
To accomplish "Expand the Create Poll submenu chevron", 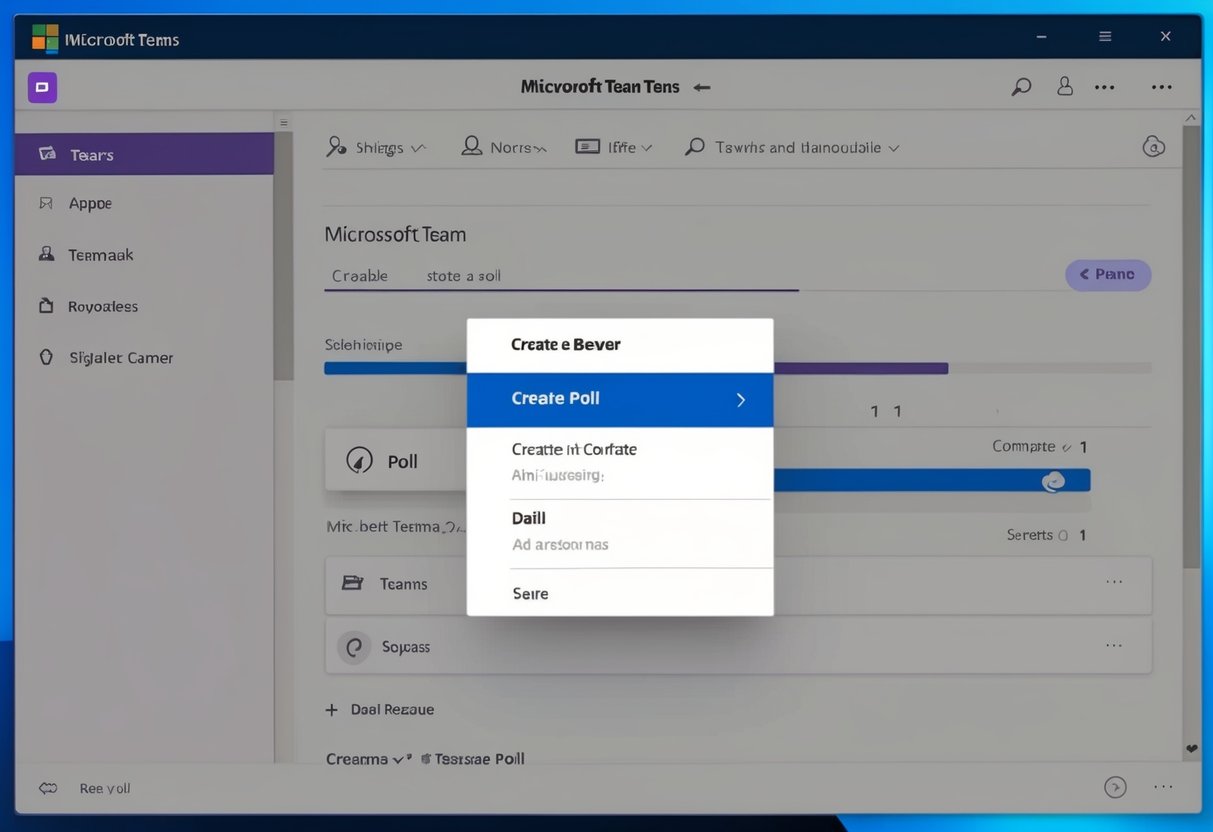I will point(740,399).
